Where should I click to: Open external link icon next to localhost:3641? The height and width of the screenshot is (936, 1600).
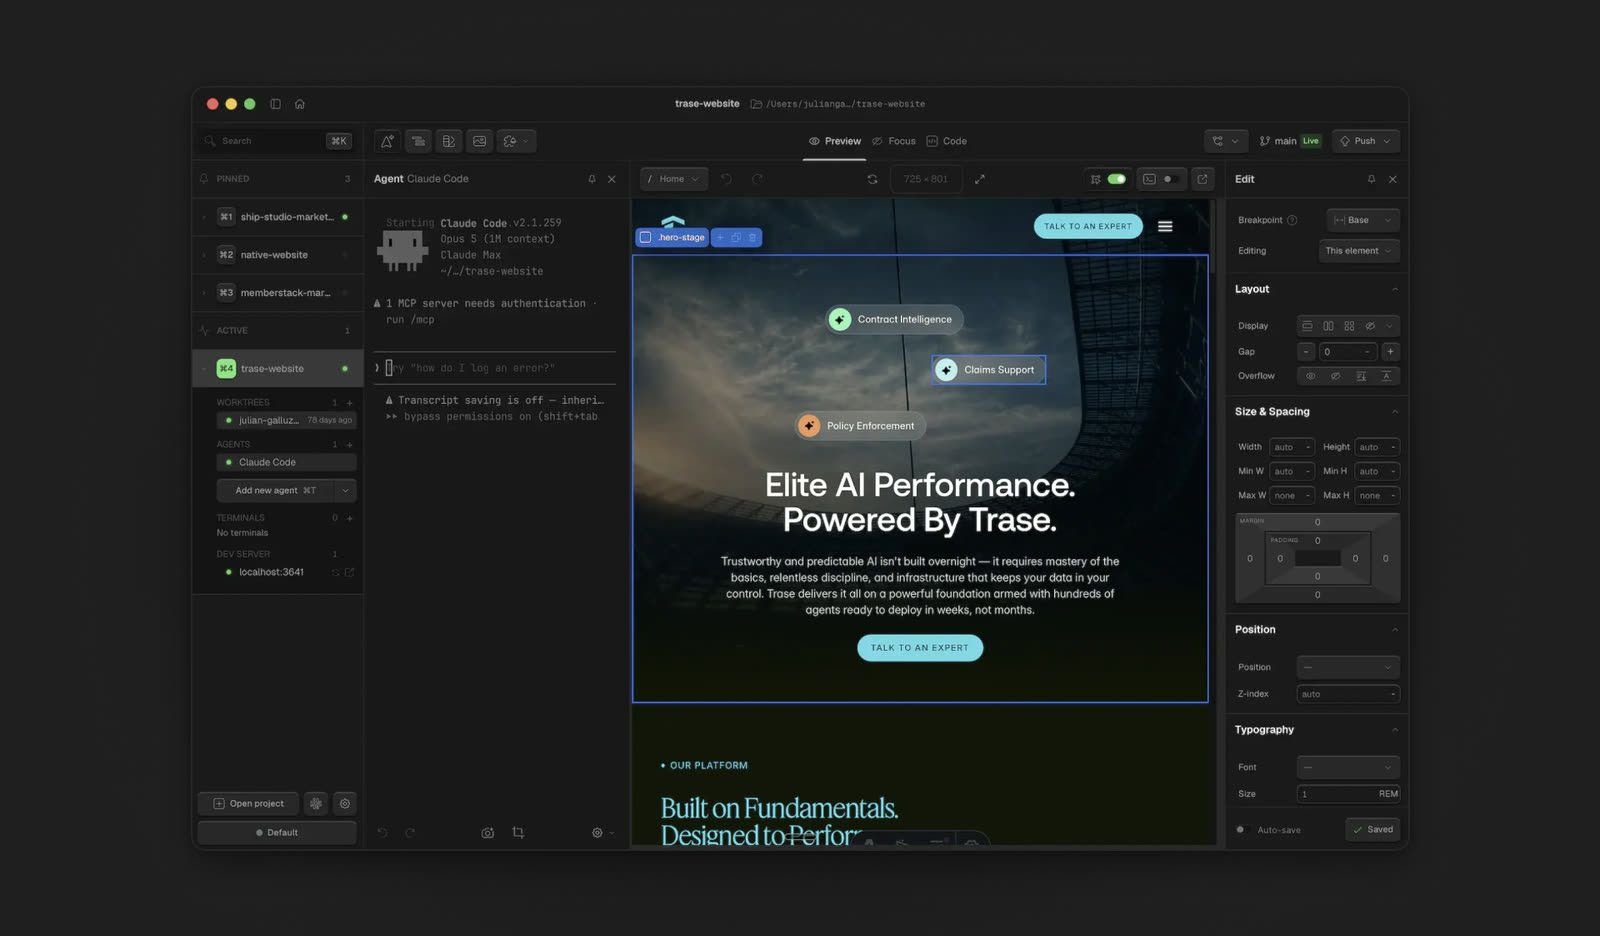tap(349, 572)
